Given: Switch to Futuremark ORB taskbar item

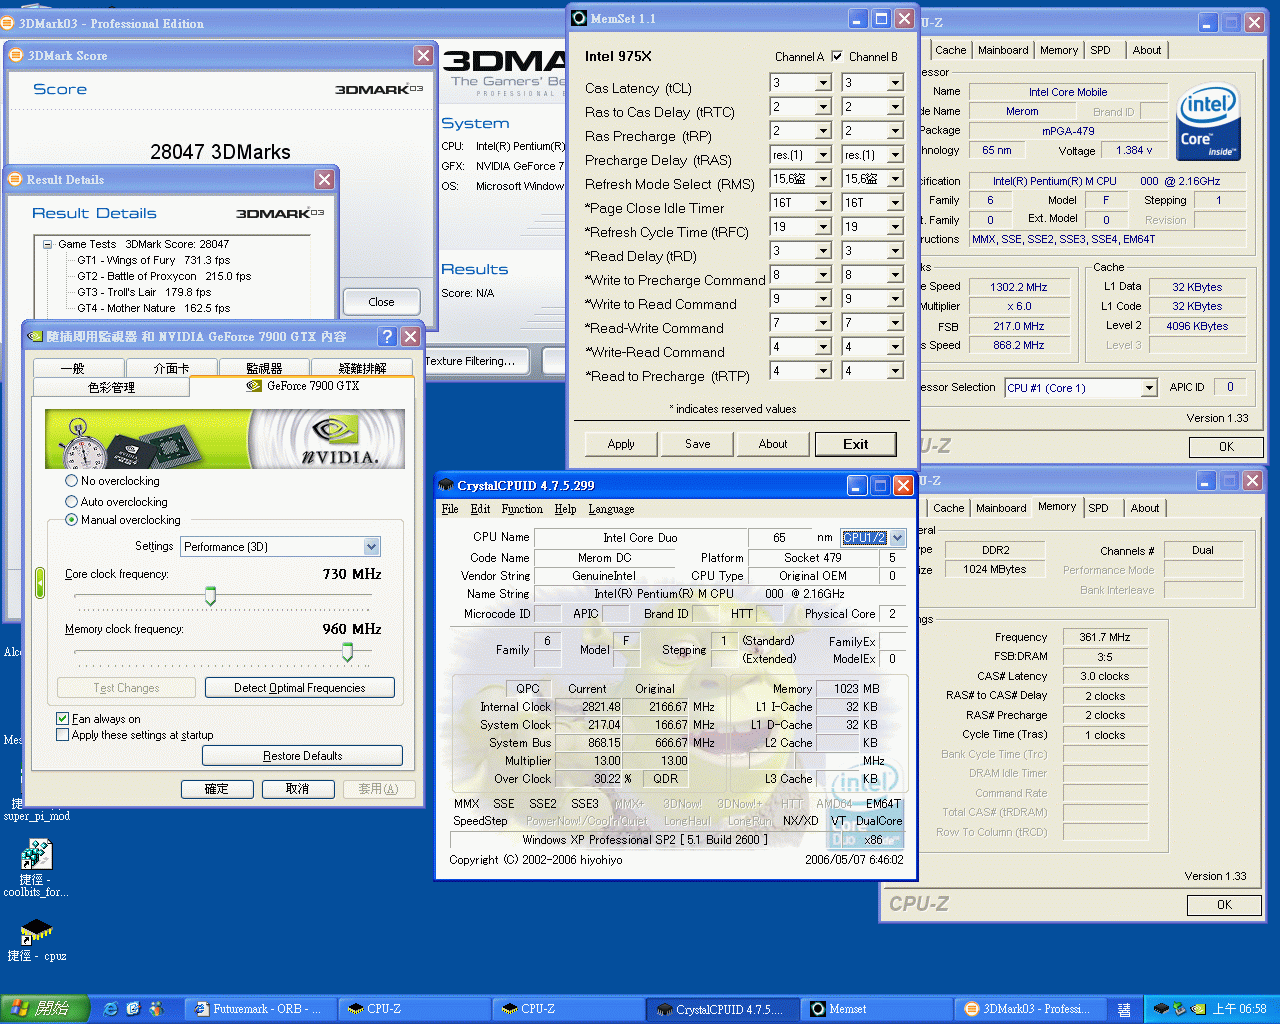Looking at the screenshot, I should 259,1009.
